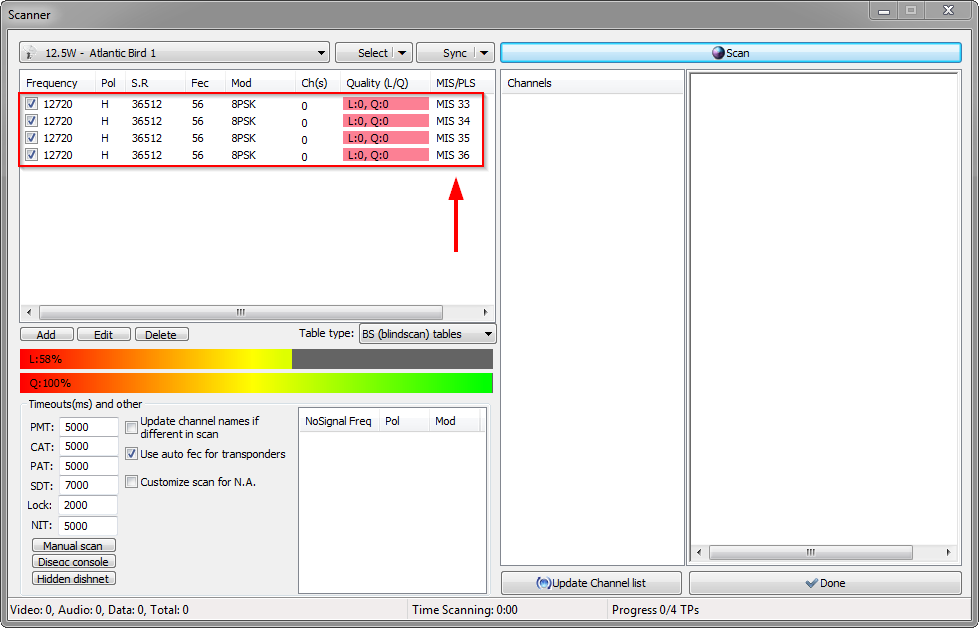
Task: Uncheck the MIS 33 transponder checkbox
Action: coord(31,104)
